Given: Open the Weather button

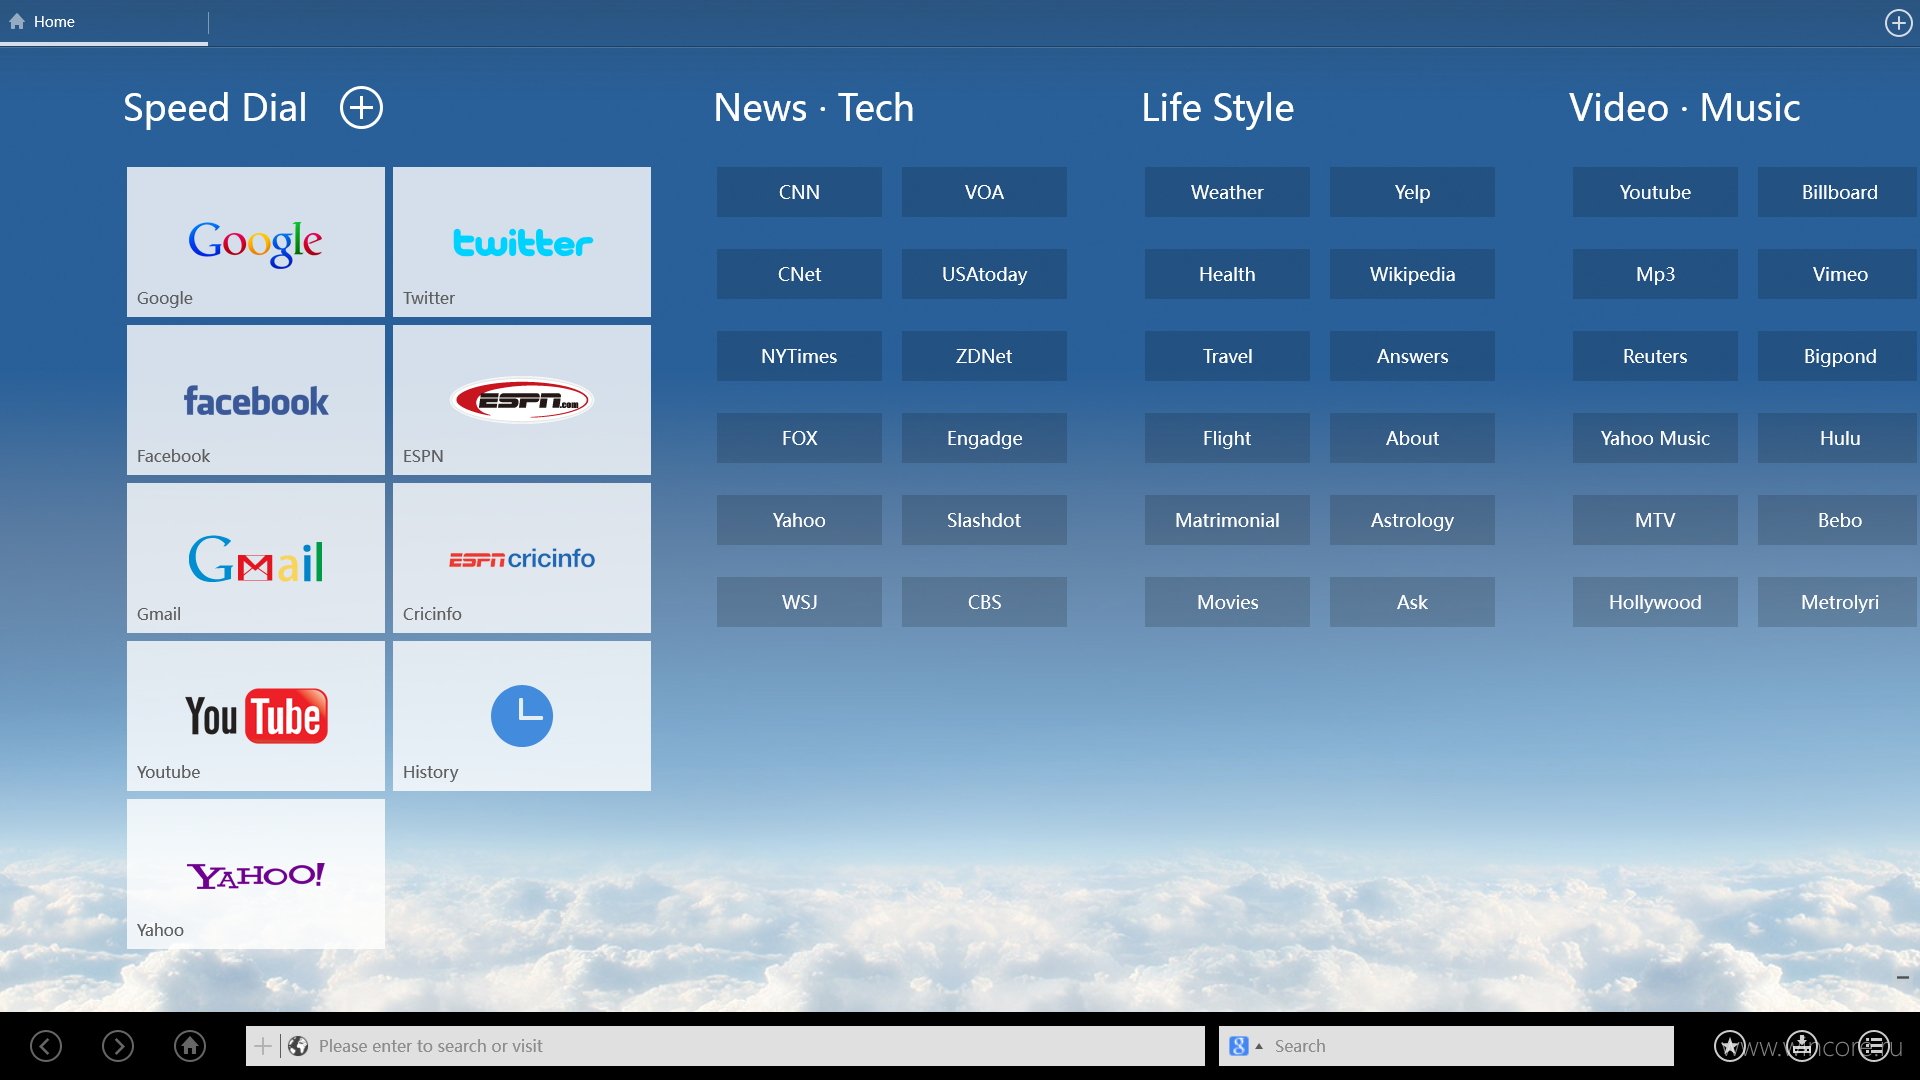Looking at the screenshot, I should tap(1227, 192).
